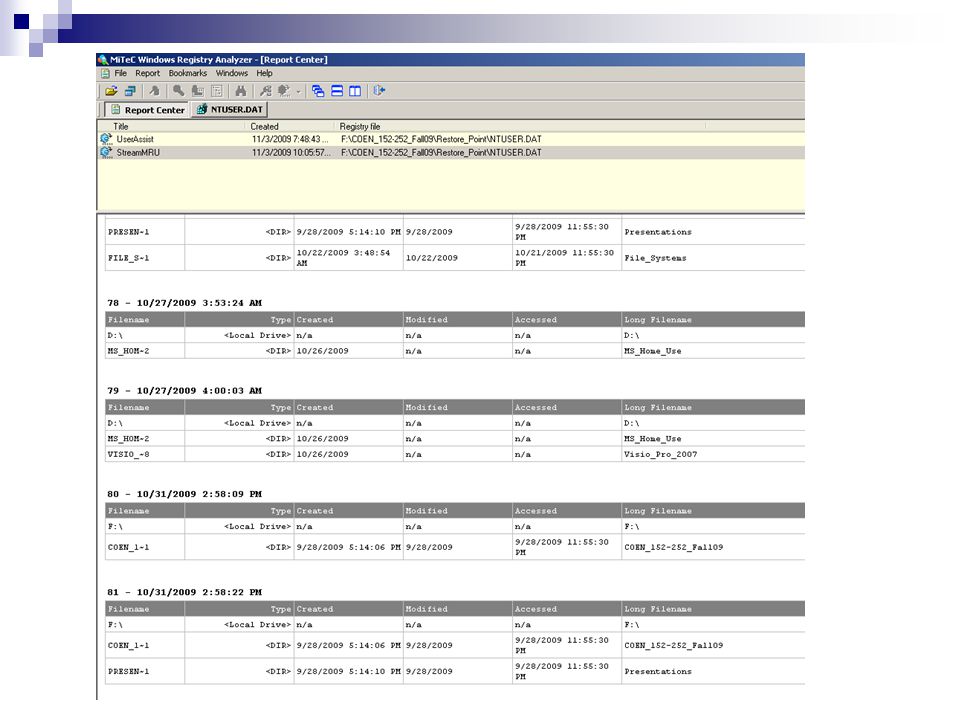
Task: Open the Report menu
Action: (x=148, y=73)
